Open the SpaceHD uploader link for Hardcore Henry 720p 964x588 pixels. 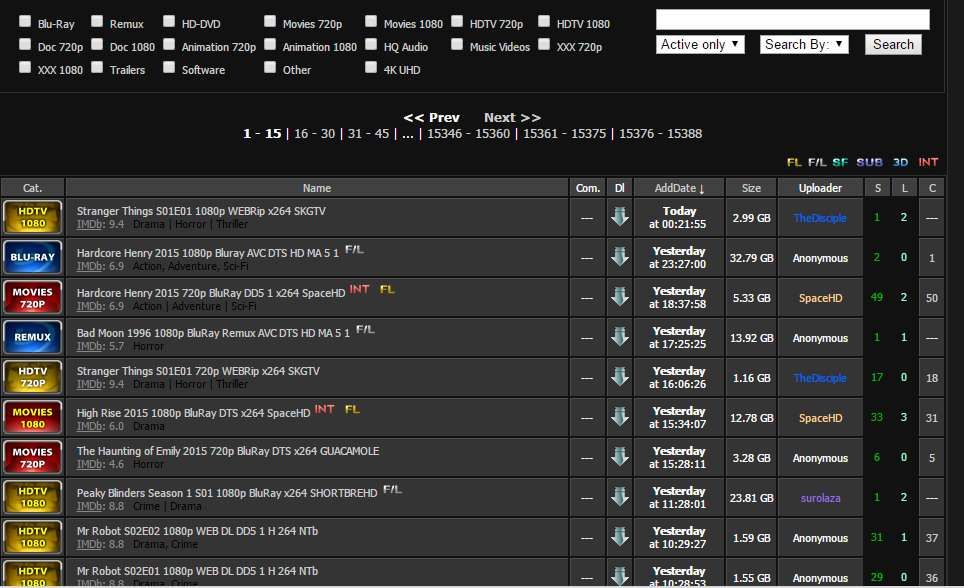pyautogui.click(x=820, y=298)
